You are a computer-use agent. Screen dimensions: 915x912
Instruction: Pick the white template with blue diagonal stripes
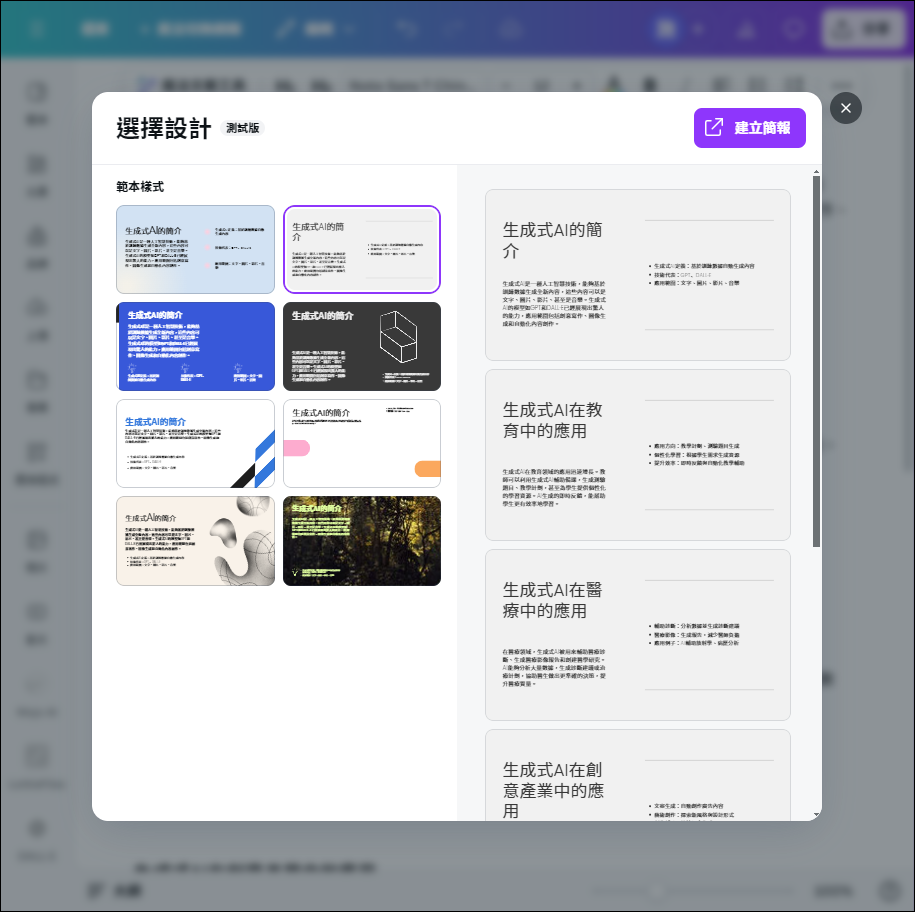pyautogui.click(x=195, y=443)
